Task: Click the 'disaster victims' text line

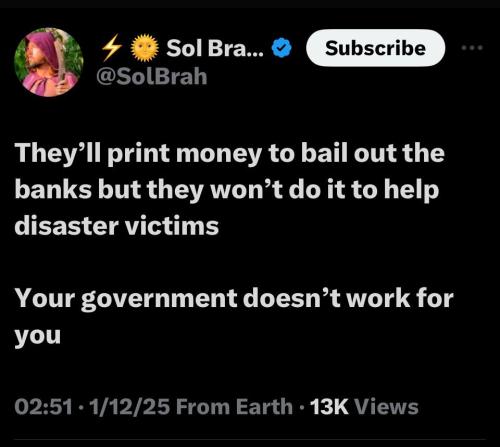Action: pyautogui.click(x=117, y=226)
